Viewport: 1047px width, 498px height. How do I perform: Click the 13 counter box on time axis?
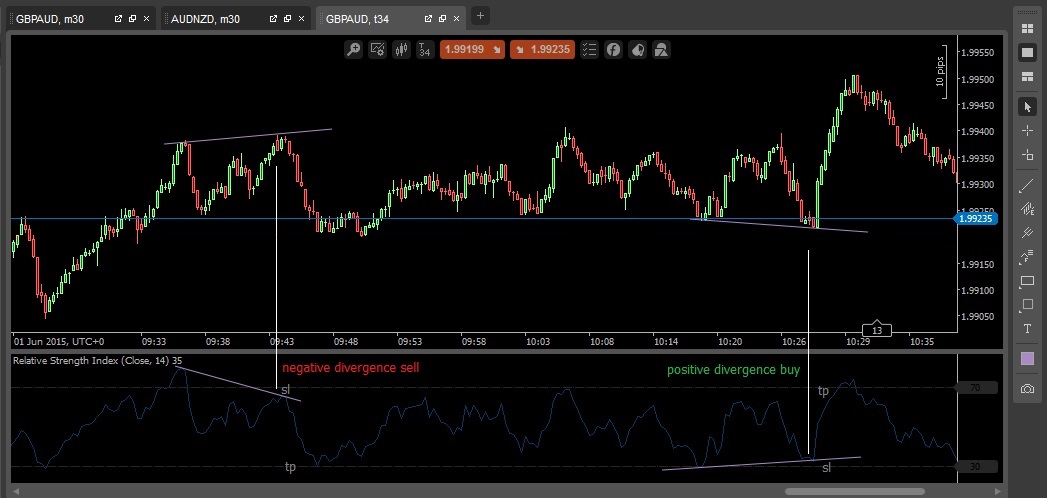877,330
